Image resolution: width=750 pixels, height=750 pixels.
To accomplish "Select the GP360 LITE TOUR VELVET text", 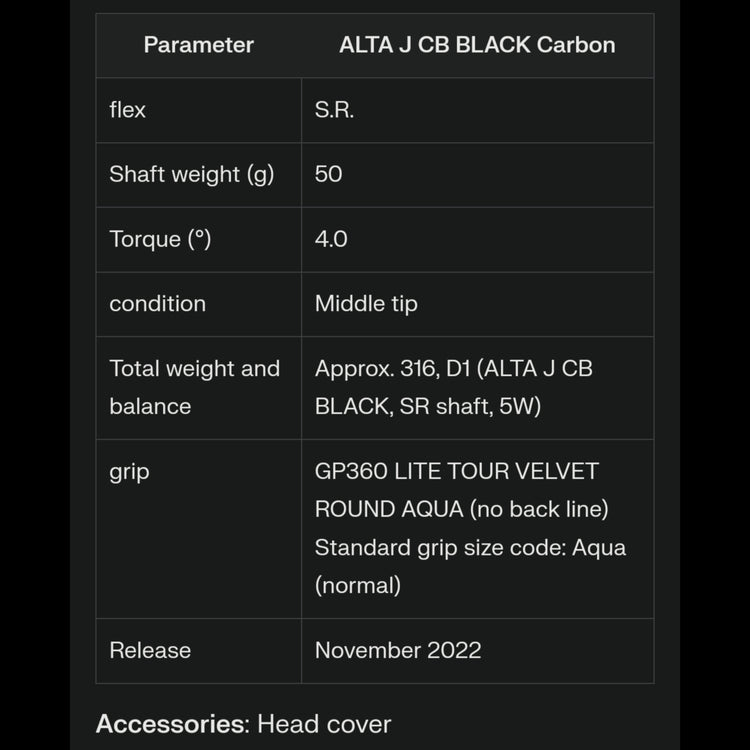I will 456,471.
